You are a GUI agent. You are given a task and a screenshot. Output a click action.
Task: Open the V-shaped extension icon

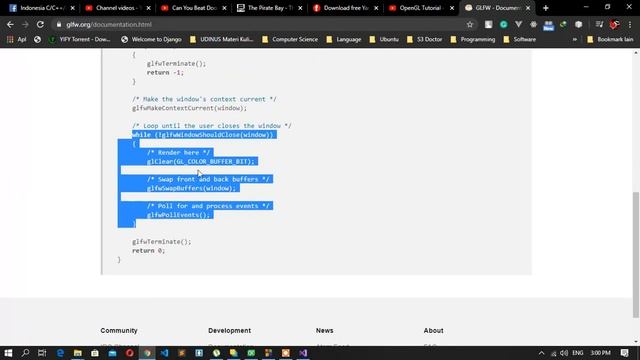518,24
